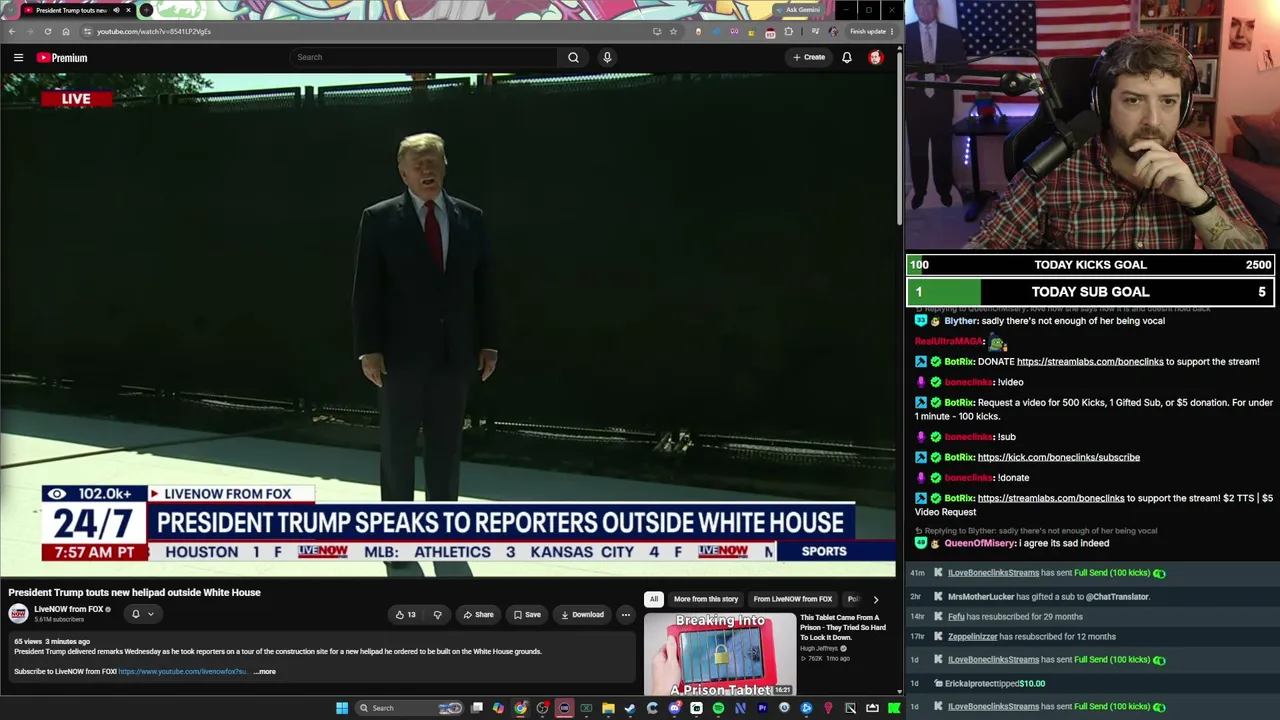Mute the tab using its speaker icon
Screen dimensions: 1280x720
coord(116,10)
